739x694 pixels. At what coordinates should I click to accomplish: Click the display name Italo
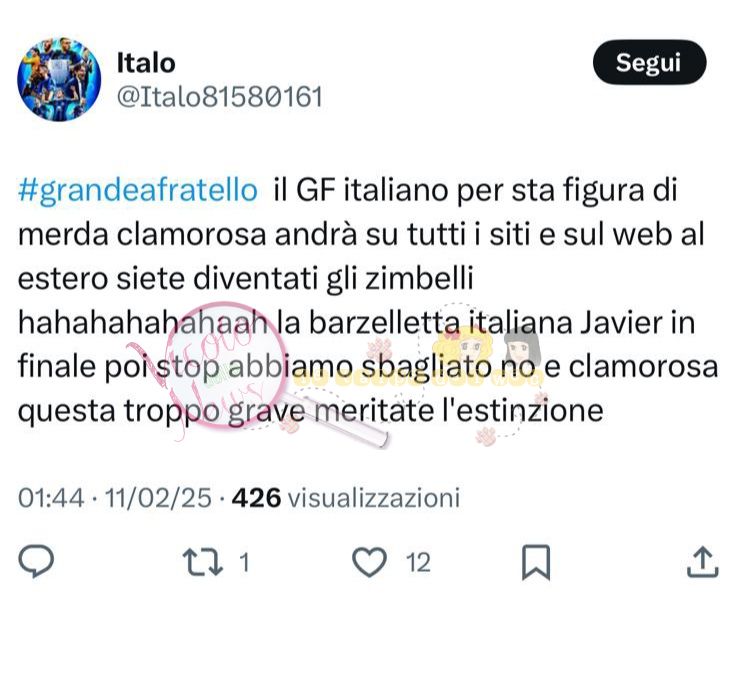(x=146, y=63)
